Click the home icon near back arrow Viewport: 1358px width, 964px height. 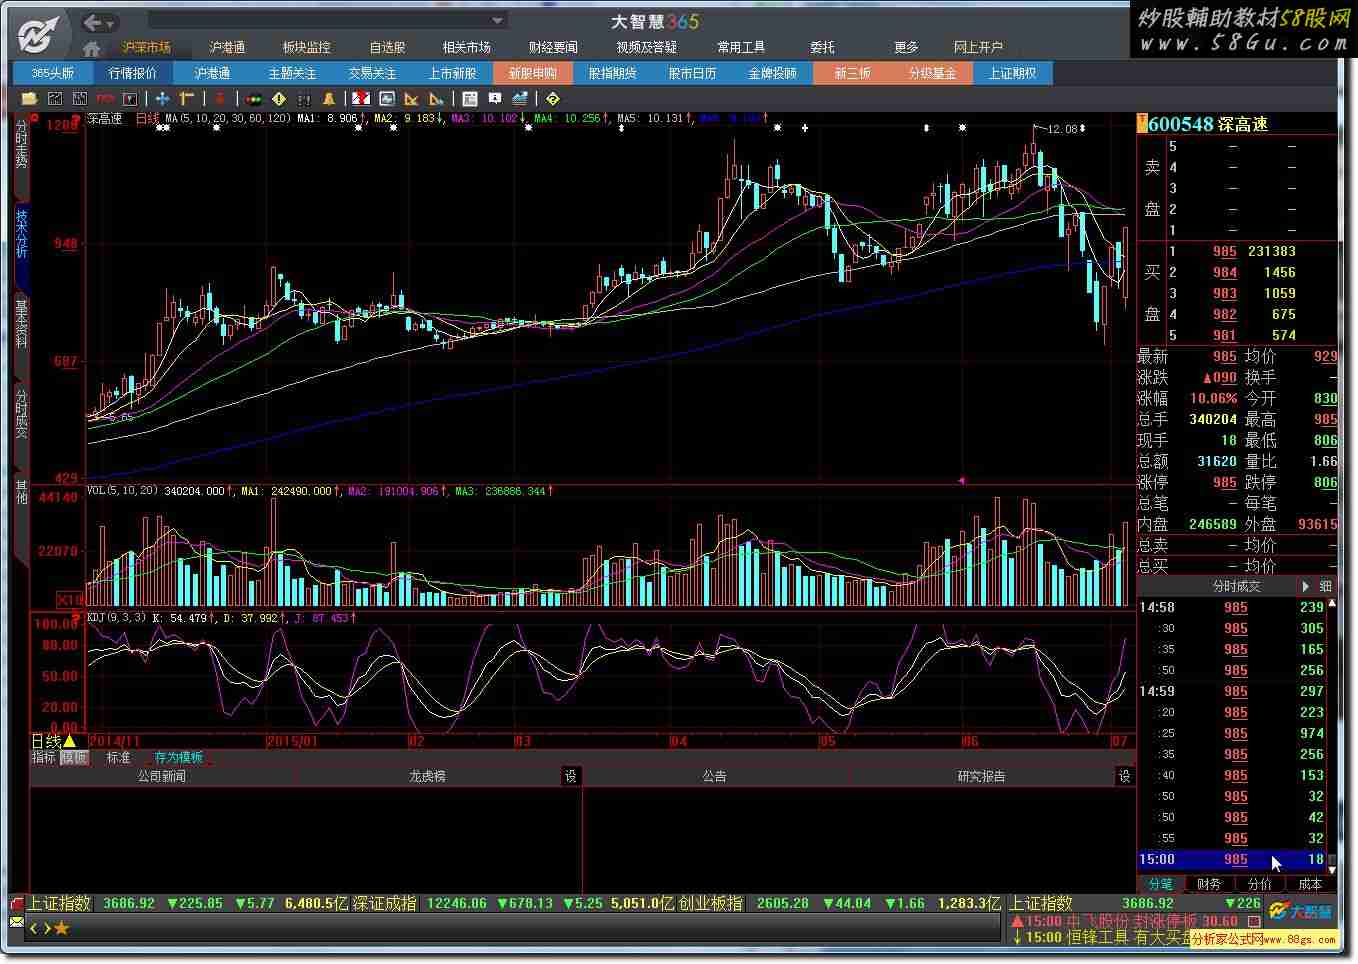tap(92, 48)
